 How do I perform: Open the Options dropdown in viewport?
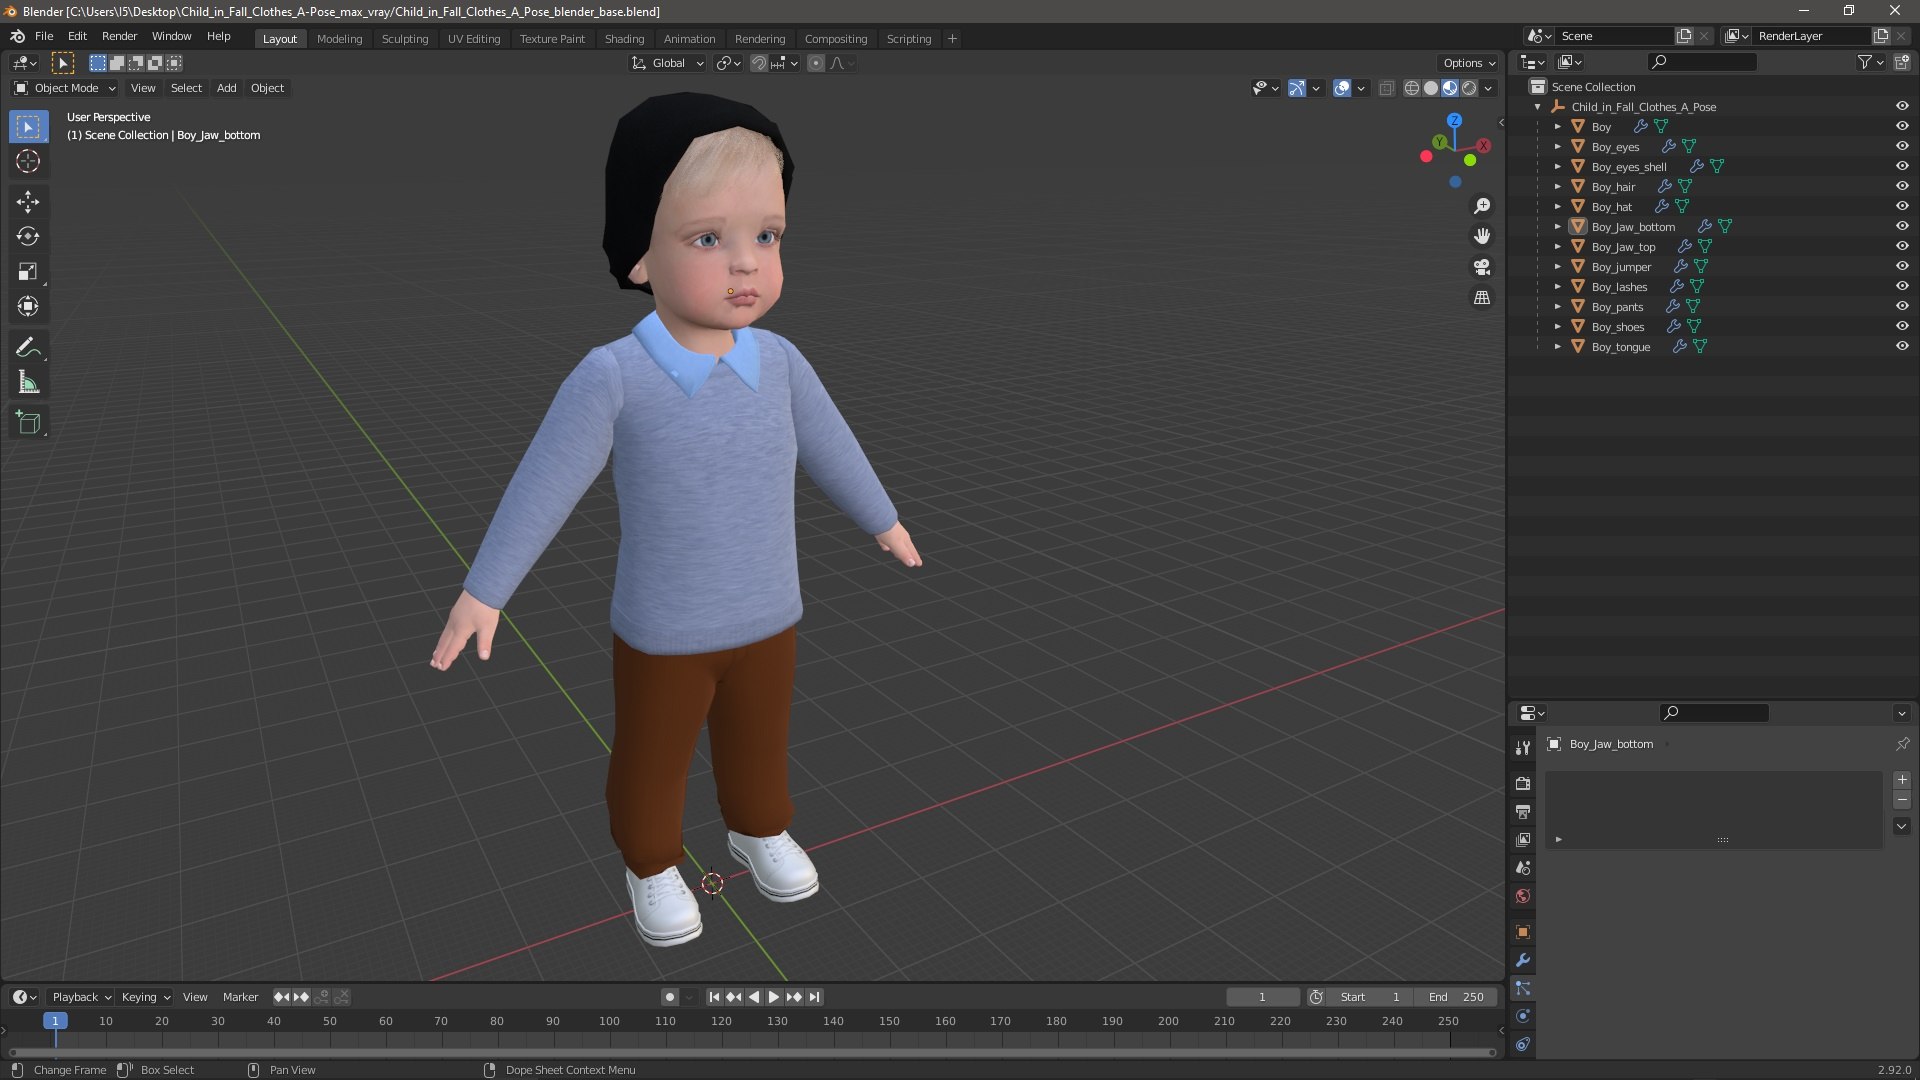pos(1469,63)
